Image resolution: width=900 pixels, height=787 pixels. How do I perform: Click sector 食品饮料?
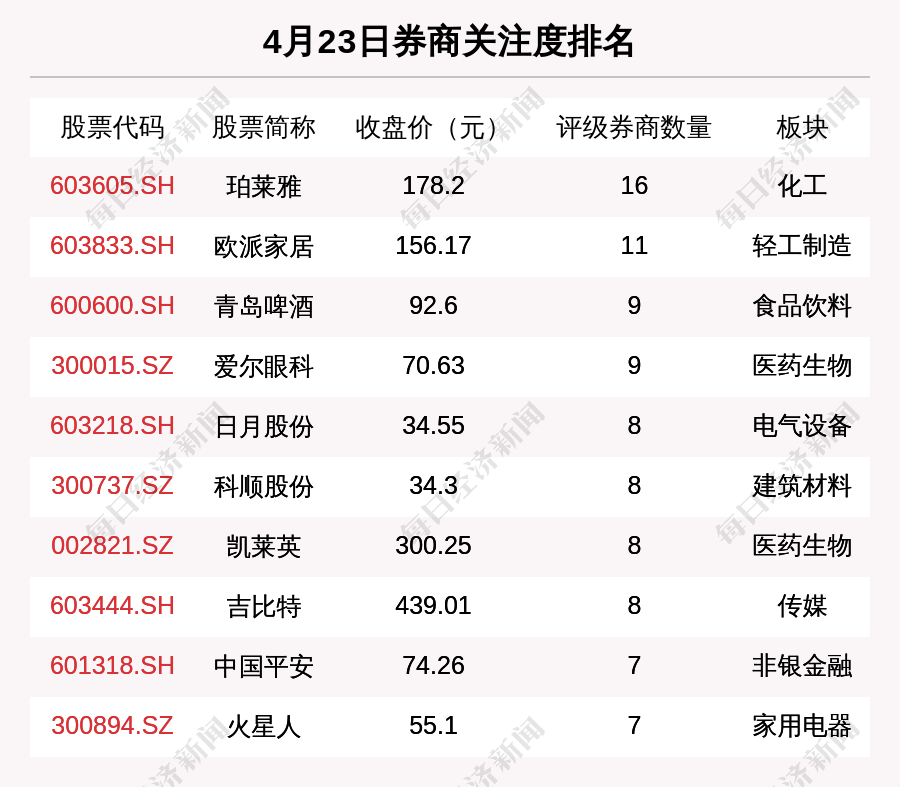(802, 306)
